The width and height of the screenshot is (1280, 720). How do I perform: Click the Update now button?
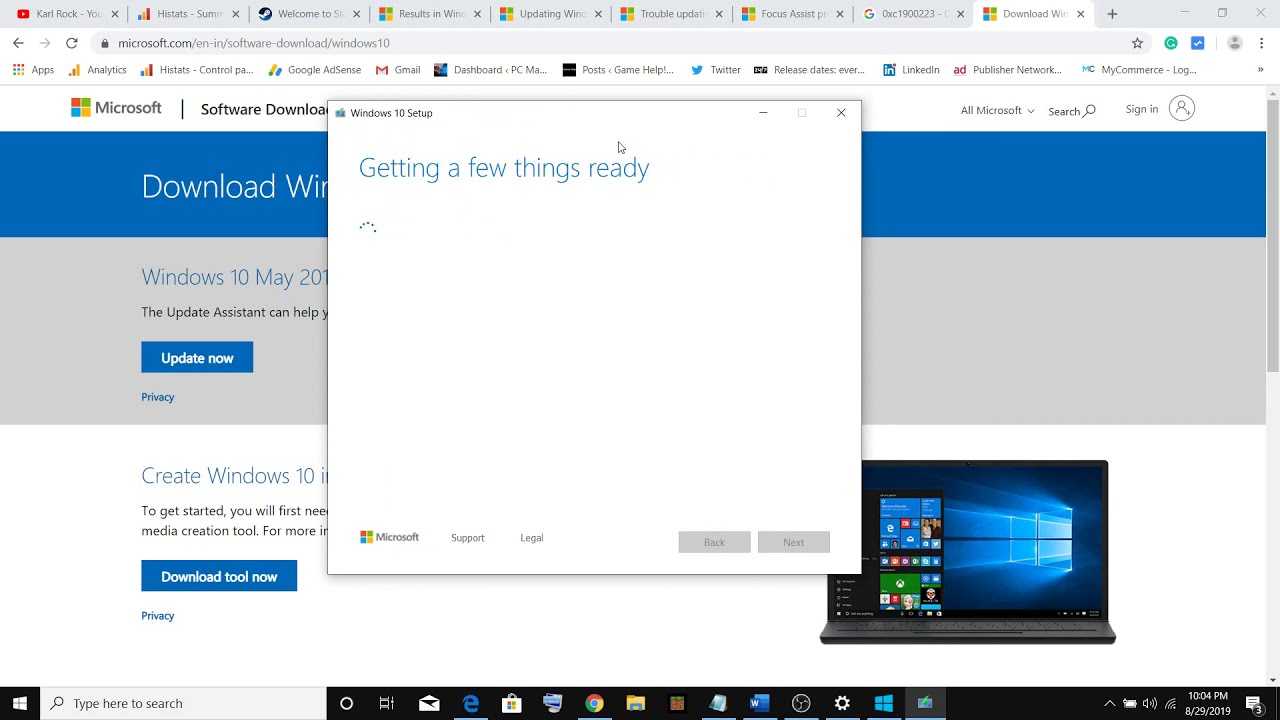tap(197, 357)
